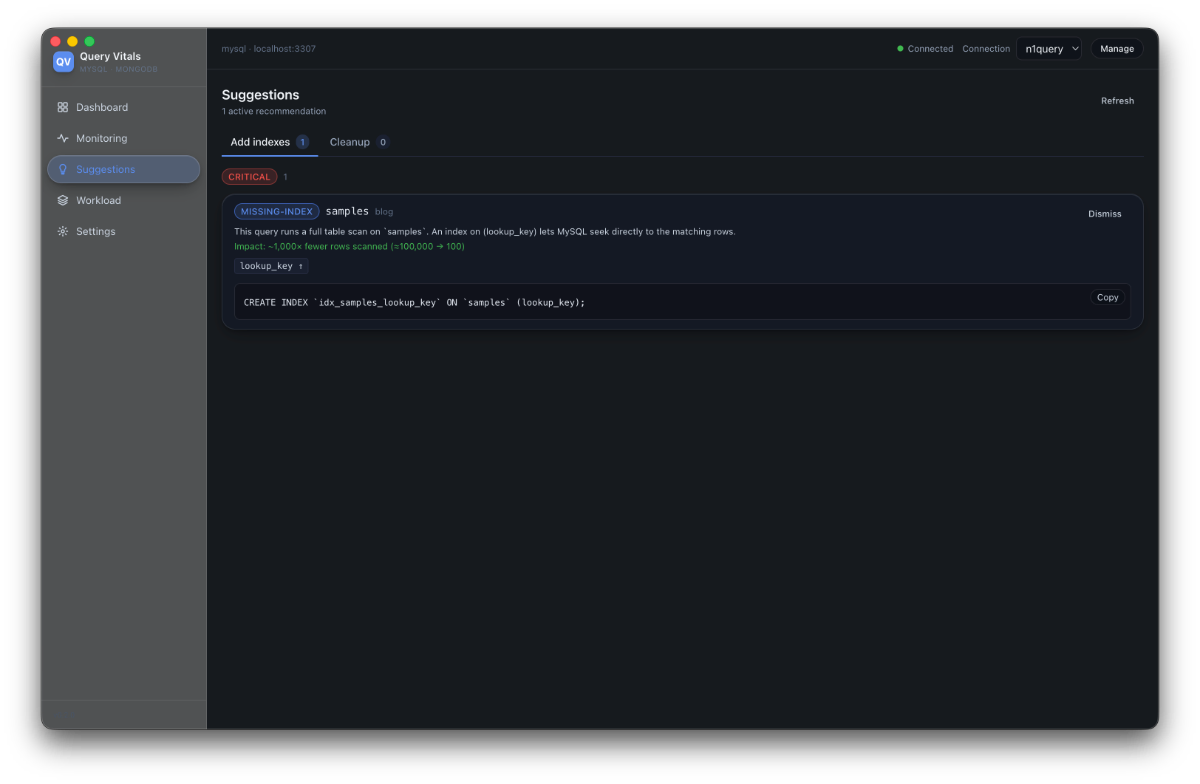Click the blog database label
This screenshot has height=784, width=1200.
point(384,212)
